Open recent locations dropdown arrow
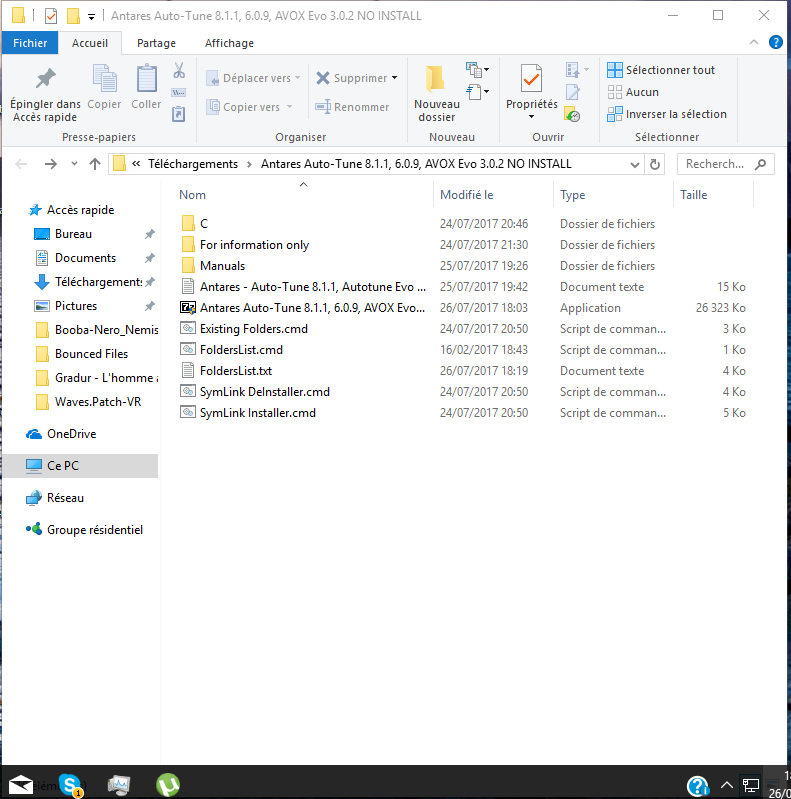The height and width of the screenshot is (799, 791). click(x=74, y=164)
